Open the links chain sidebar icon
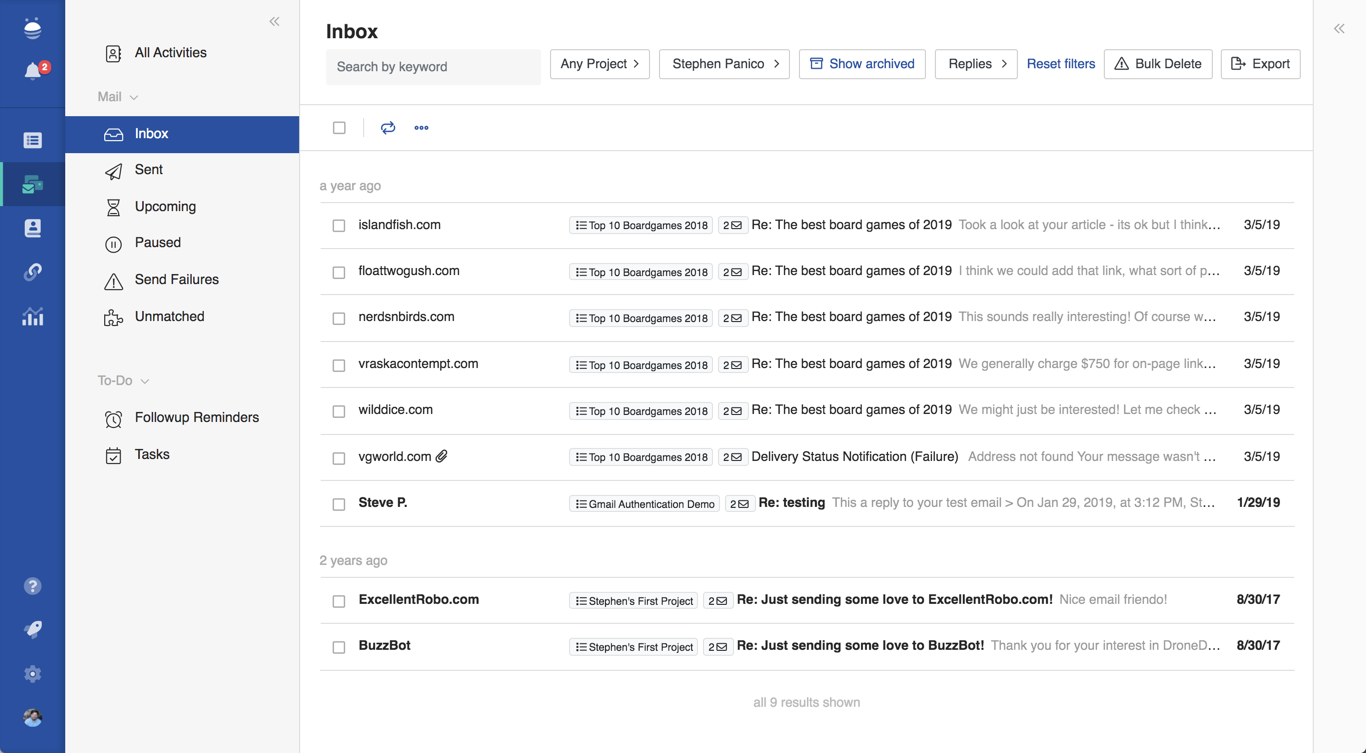The width and height of the screenshot is (1366, 753). (33, 272)
